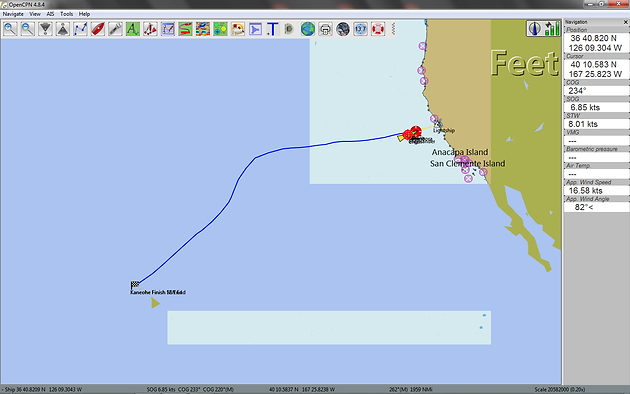This screenshot has height=394, width=630.
Task: Grab the toolbar grip handle
Action: click(x=393, y=29)
